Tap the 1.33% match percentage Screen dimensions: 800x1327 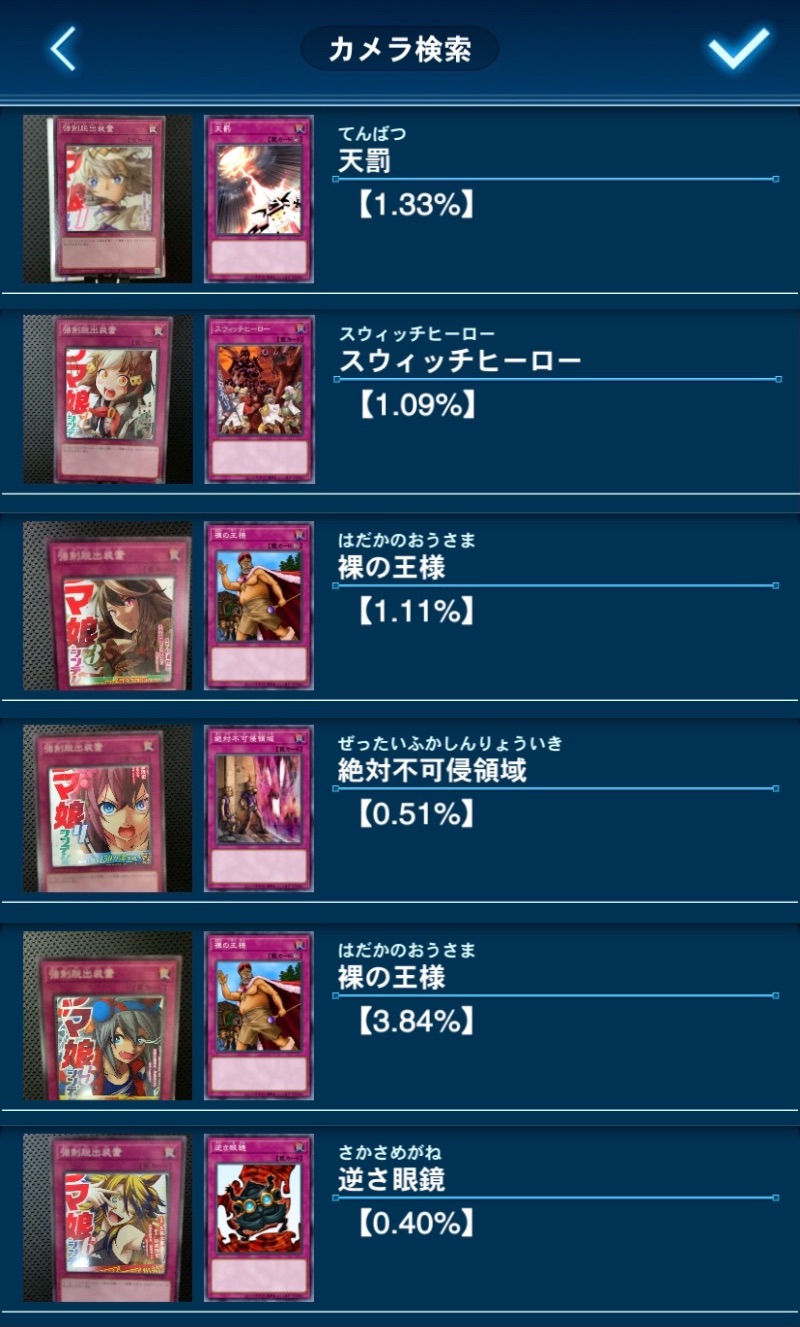pyautogui.click(x=414, y=205)
